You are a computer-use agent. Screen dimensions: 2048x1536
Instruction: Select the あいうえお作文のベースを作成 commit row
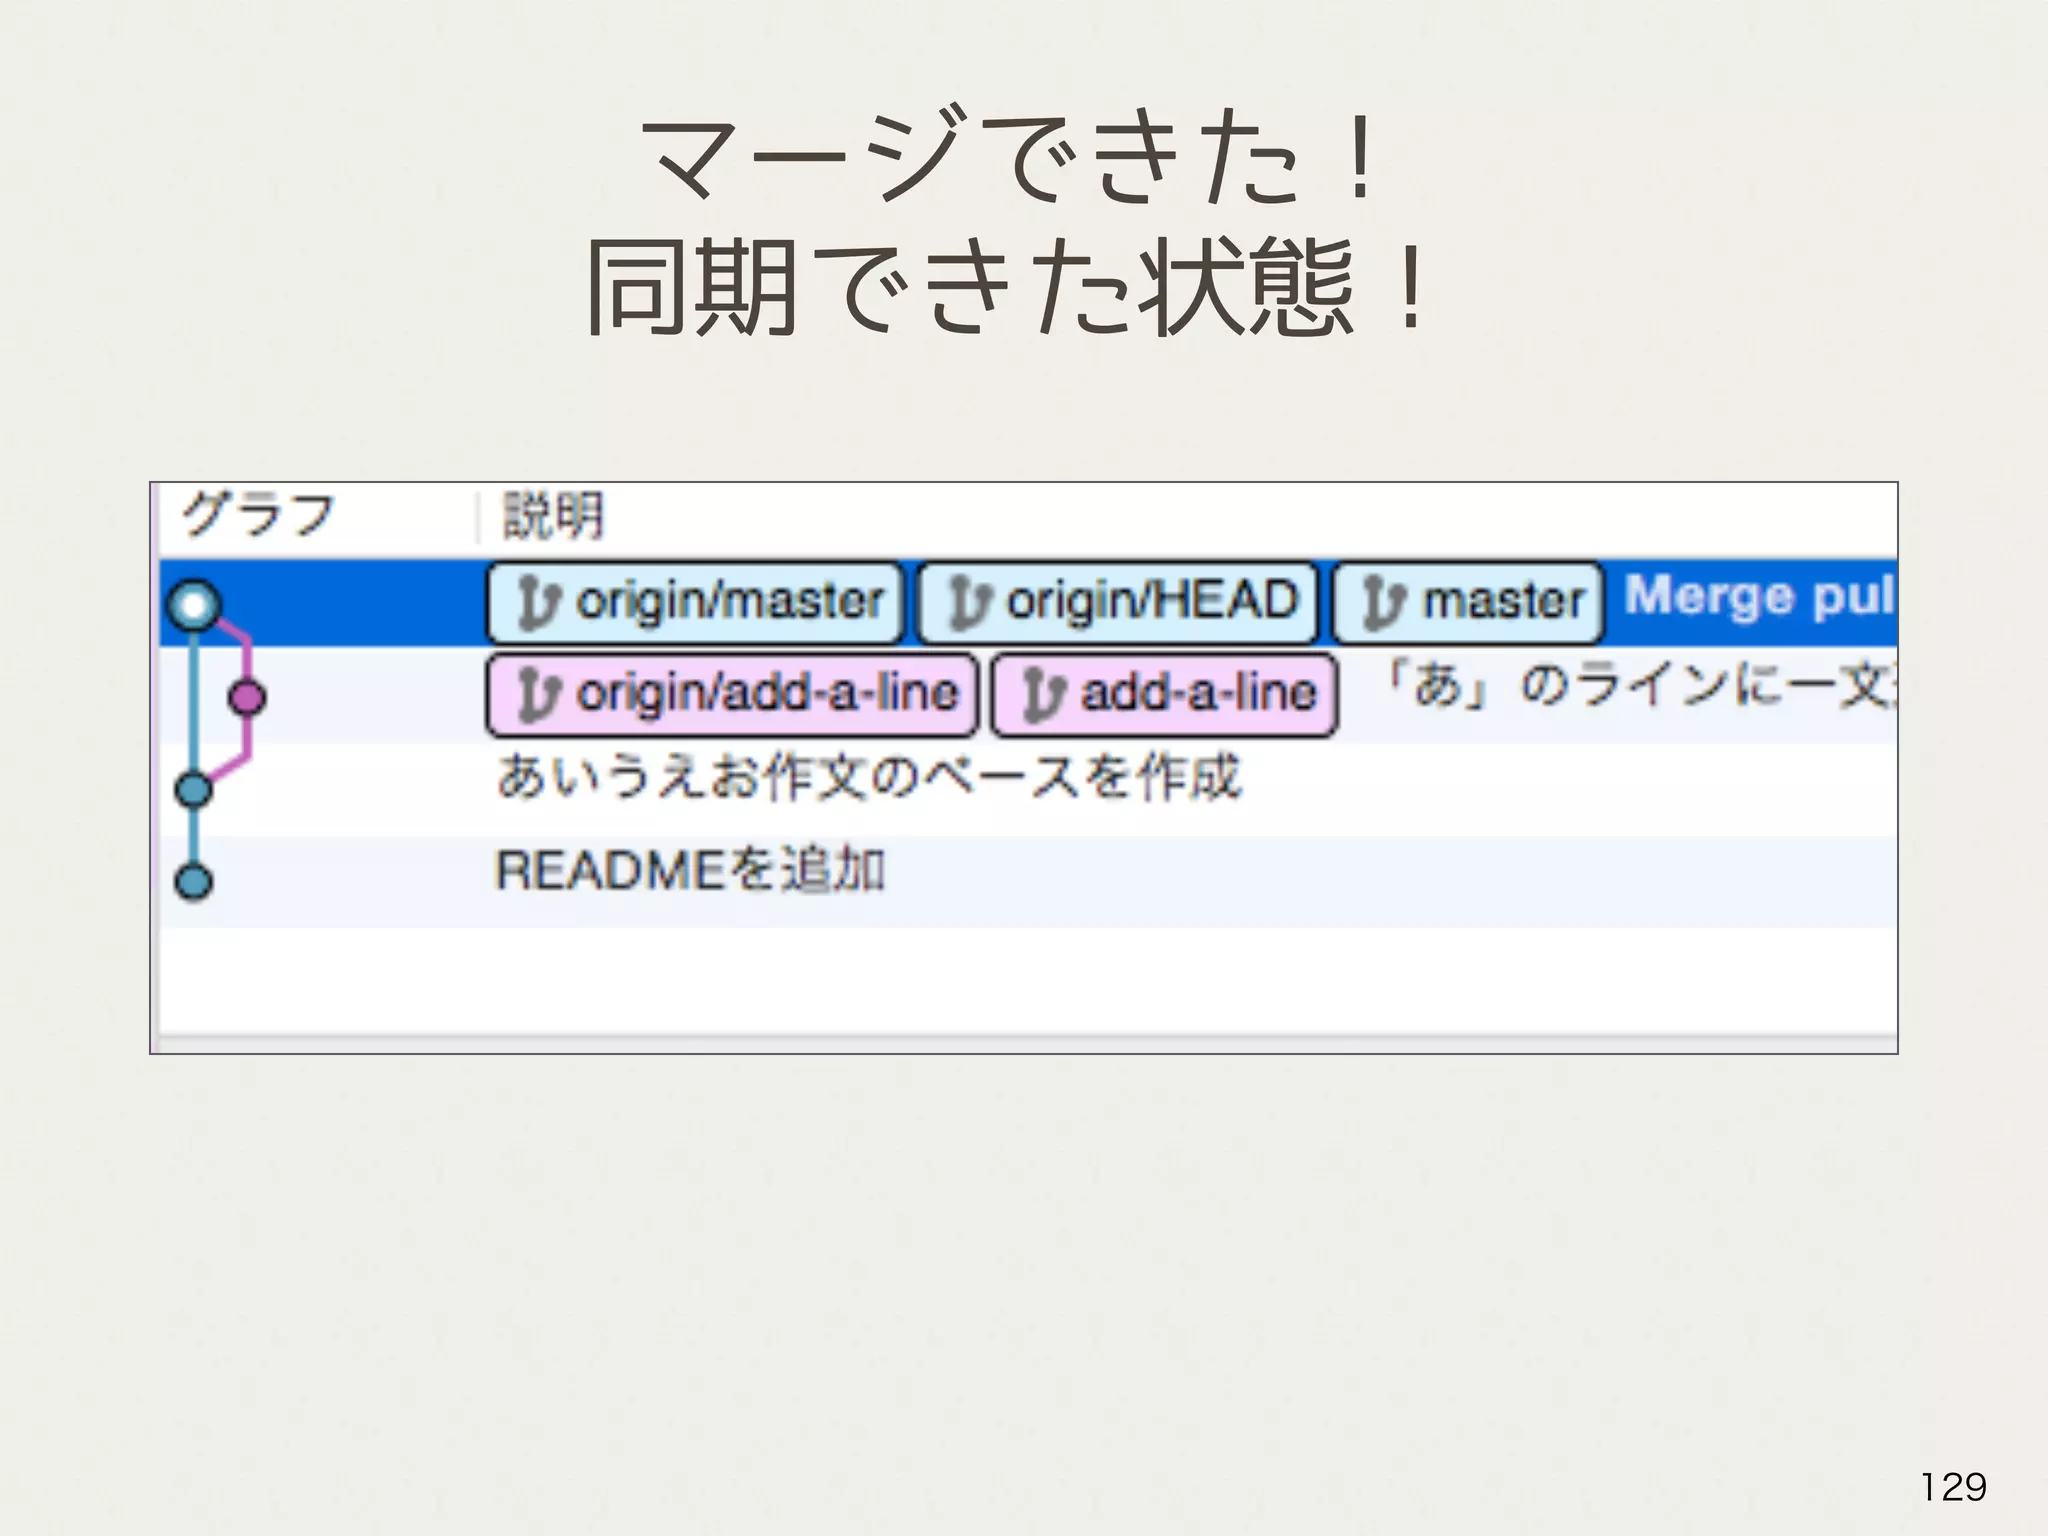[868, 778]
